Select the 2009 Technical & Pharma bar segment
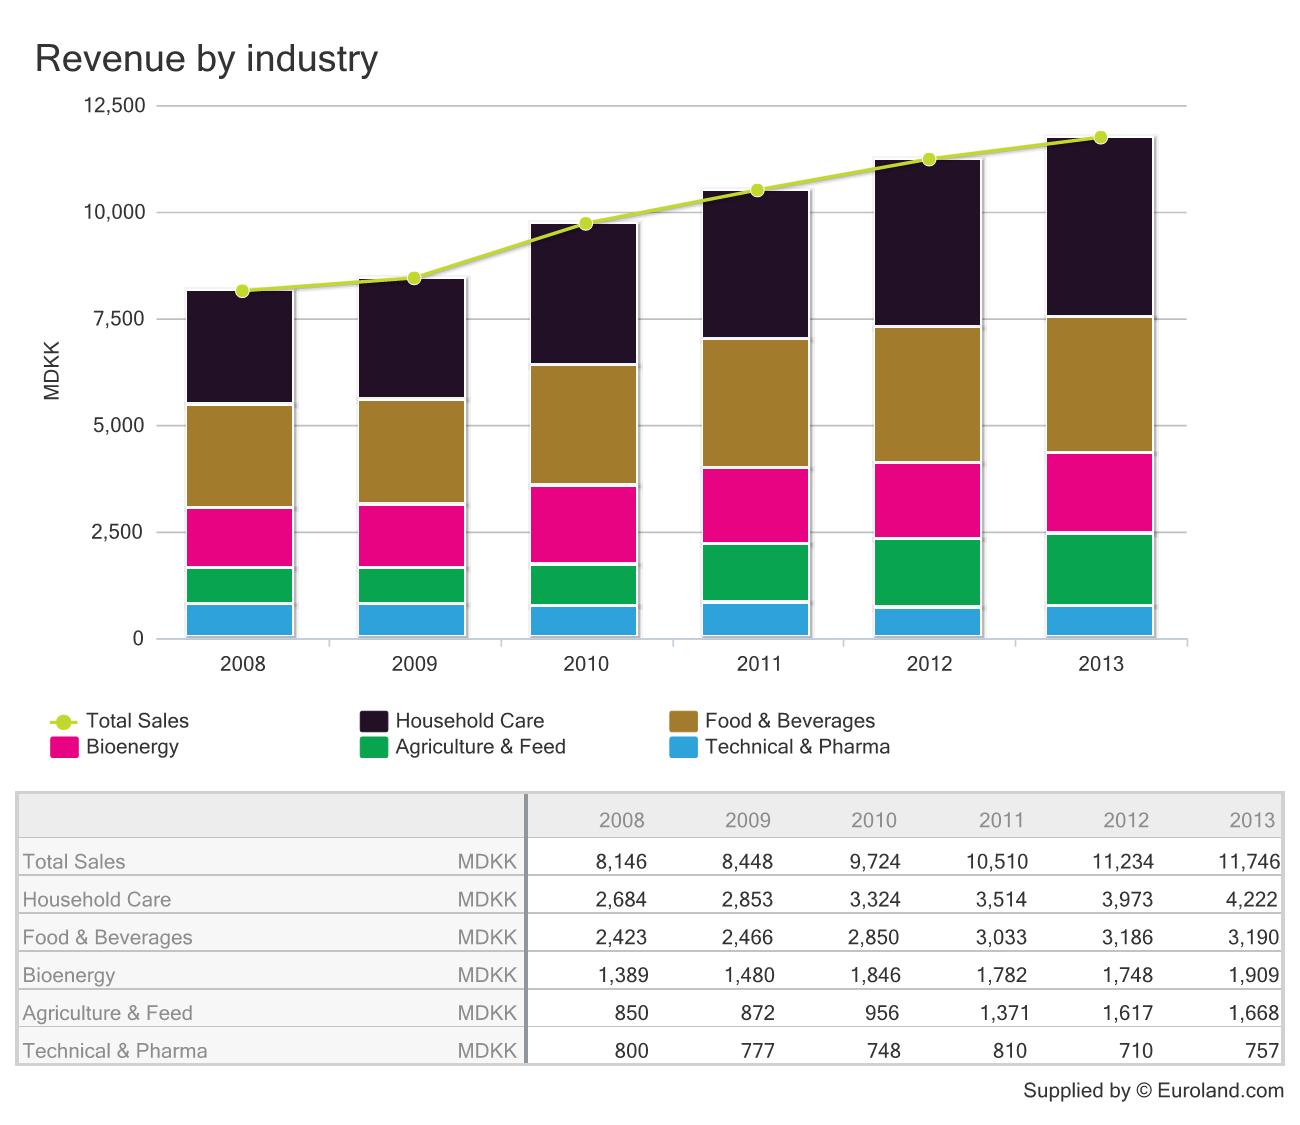1300x1125 pixels. click(x=412, y=620)
